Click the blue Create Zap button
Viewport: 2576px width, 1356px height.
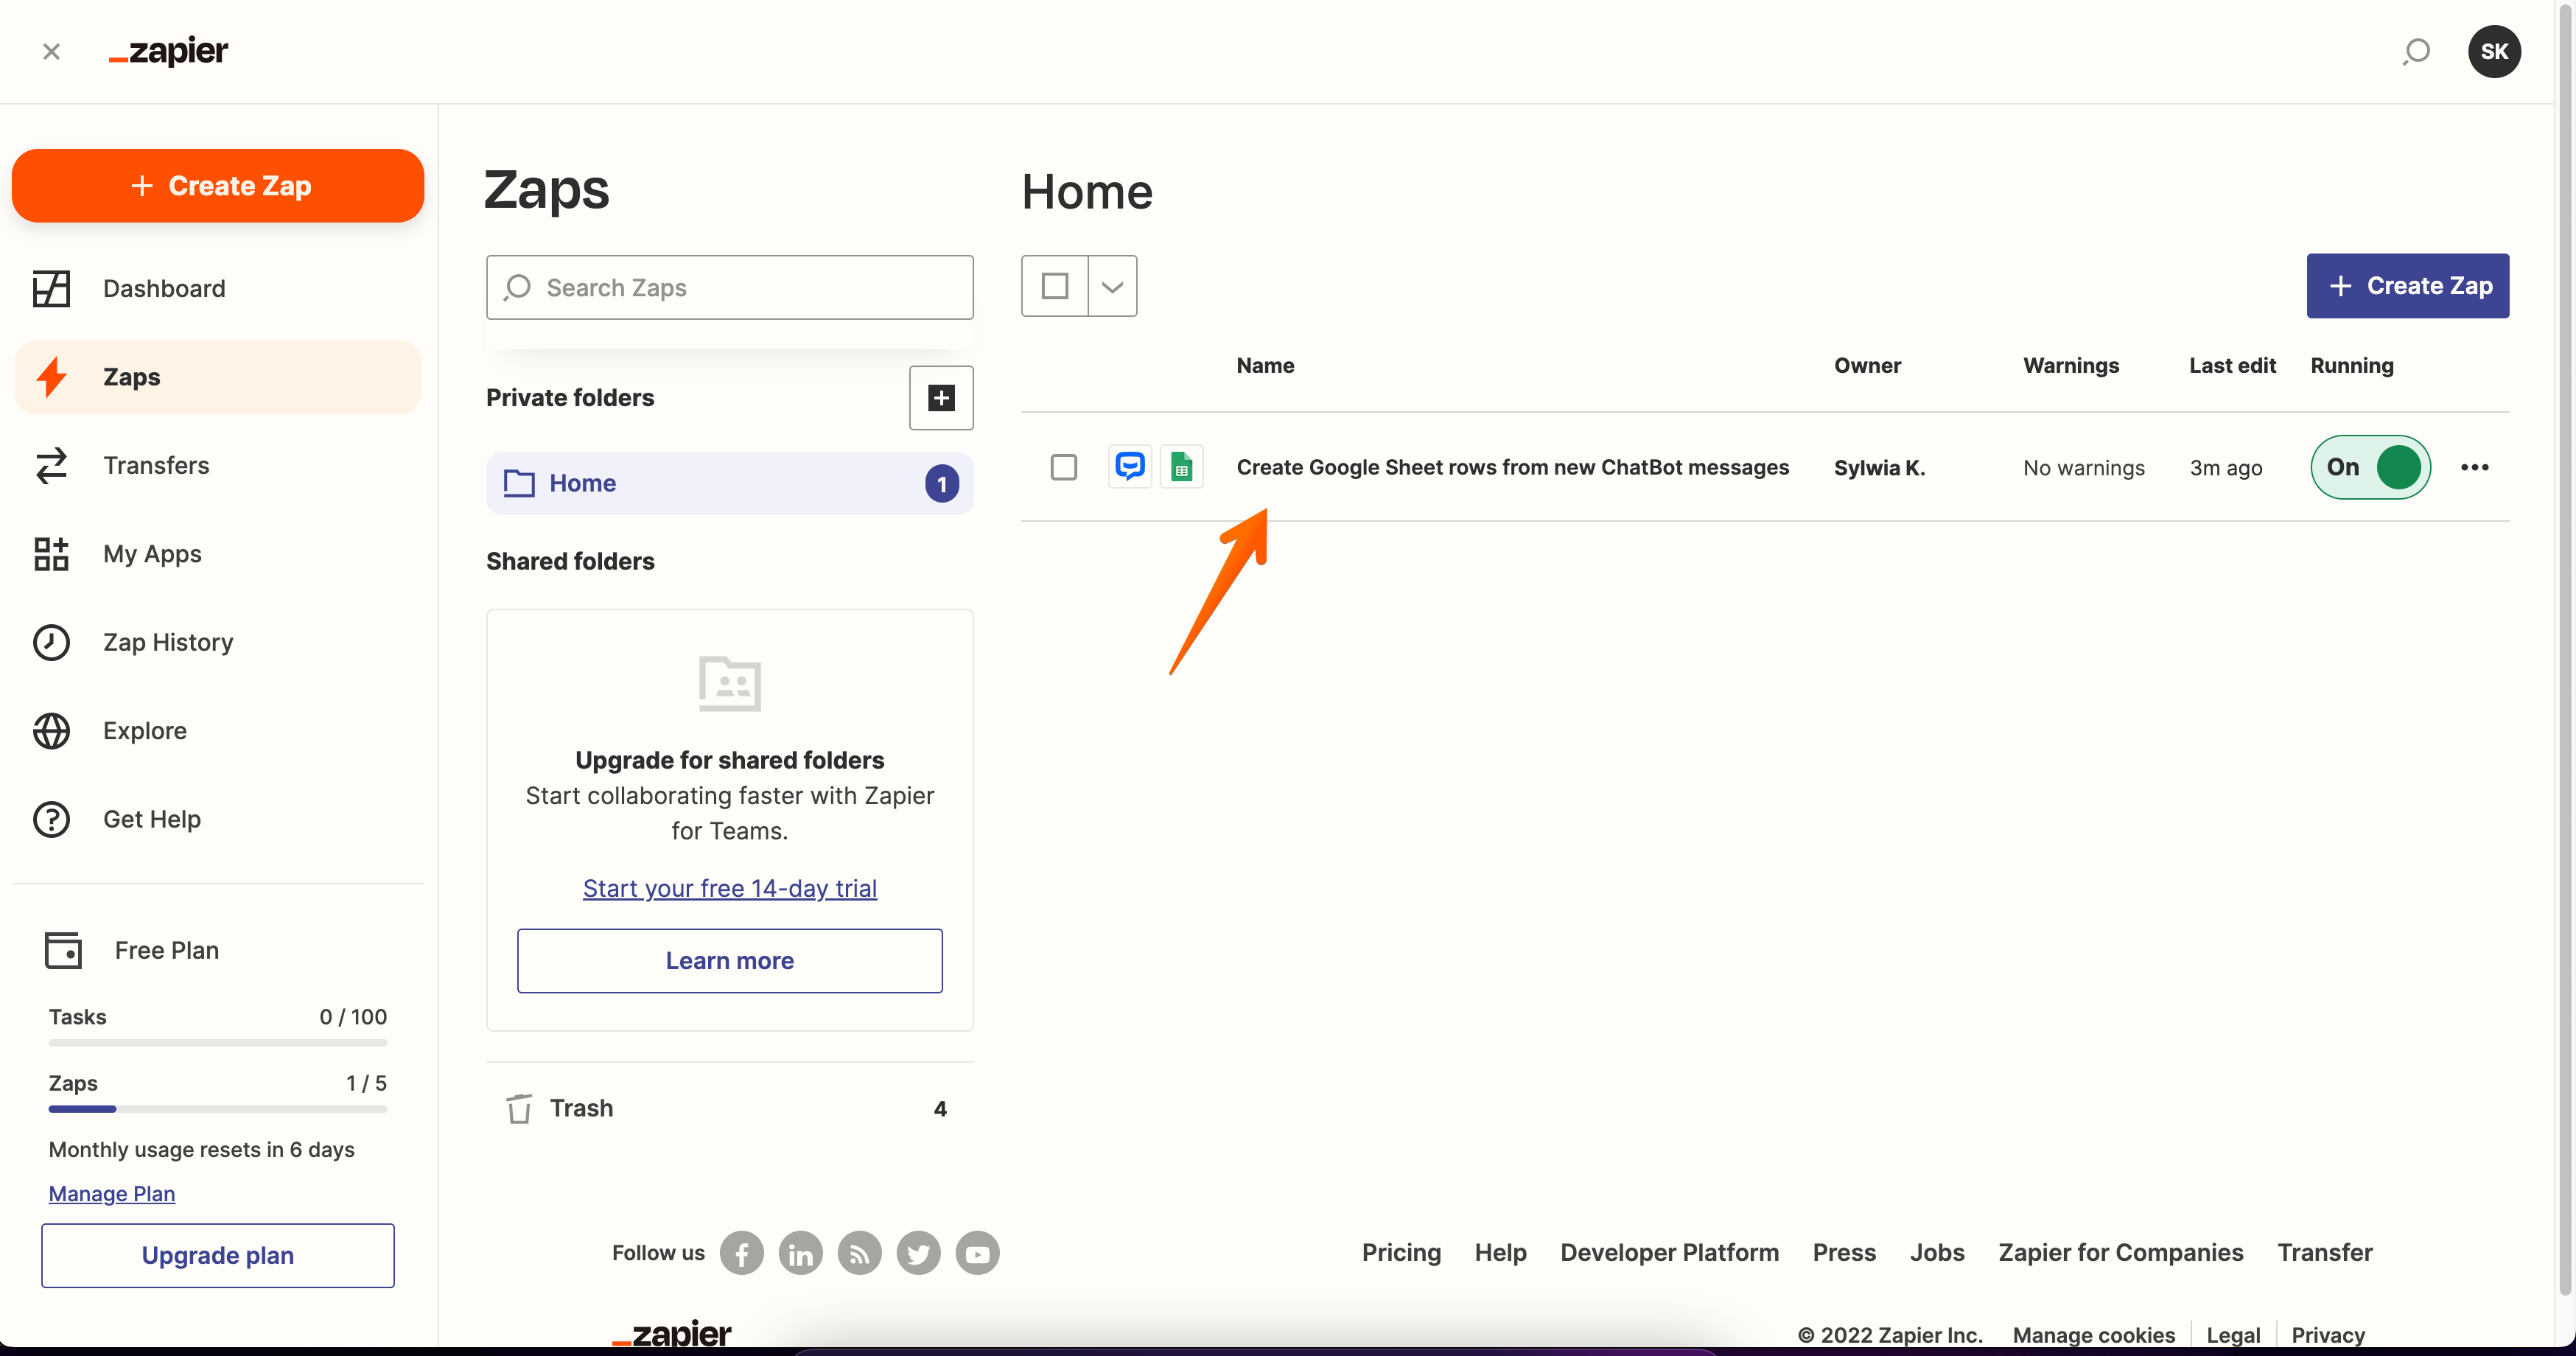[x=2408, y=286]
